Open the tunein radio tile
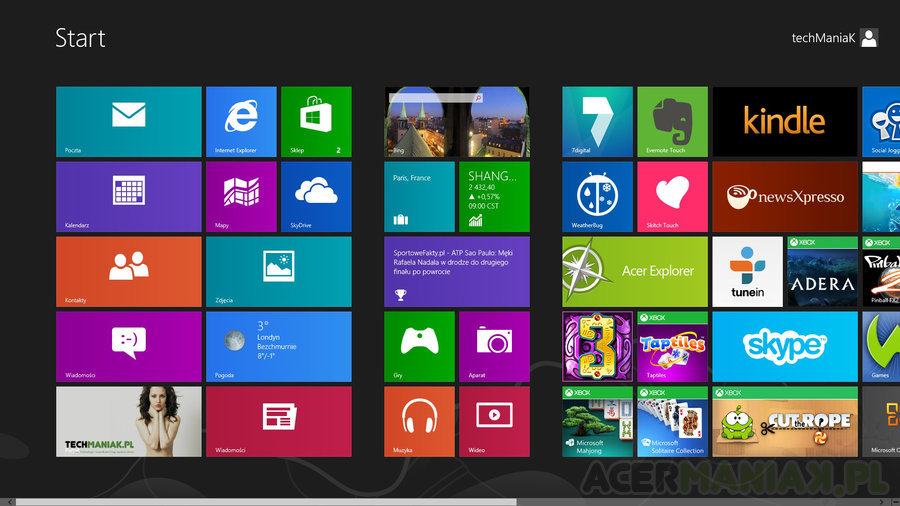Viewport: 900px width, 506px height. click(x=747, y=272)
